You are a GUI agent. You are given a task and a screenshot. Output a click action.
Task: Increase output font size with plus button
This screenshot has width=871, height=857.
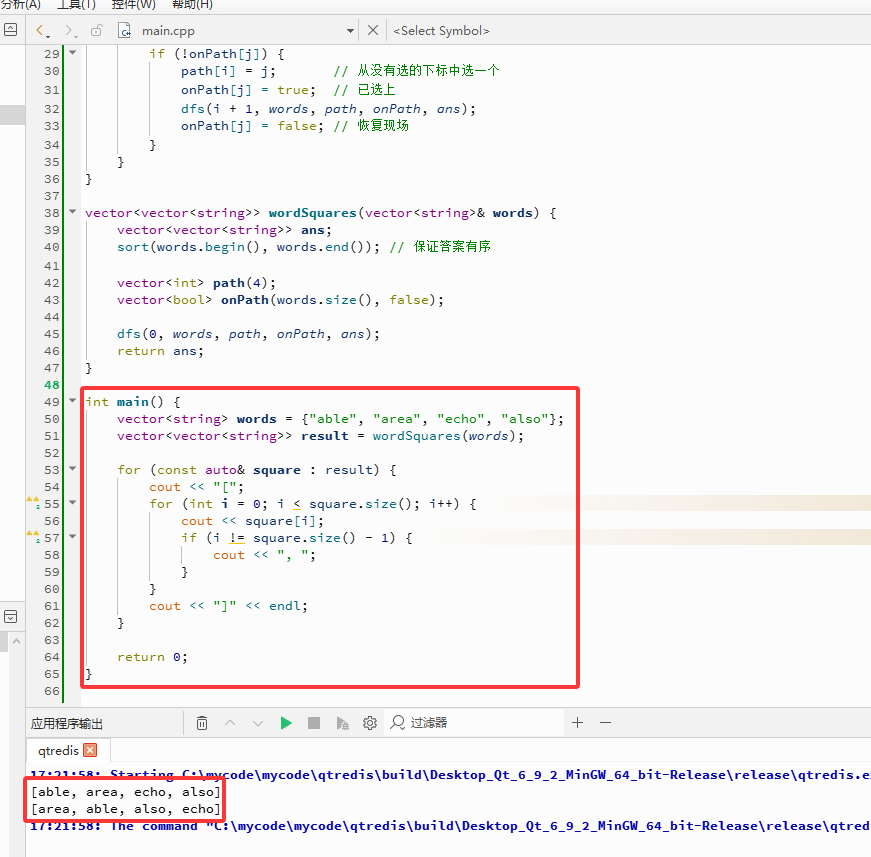[578, 722]
